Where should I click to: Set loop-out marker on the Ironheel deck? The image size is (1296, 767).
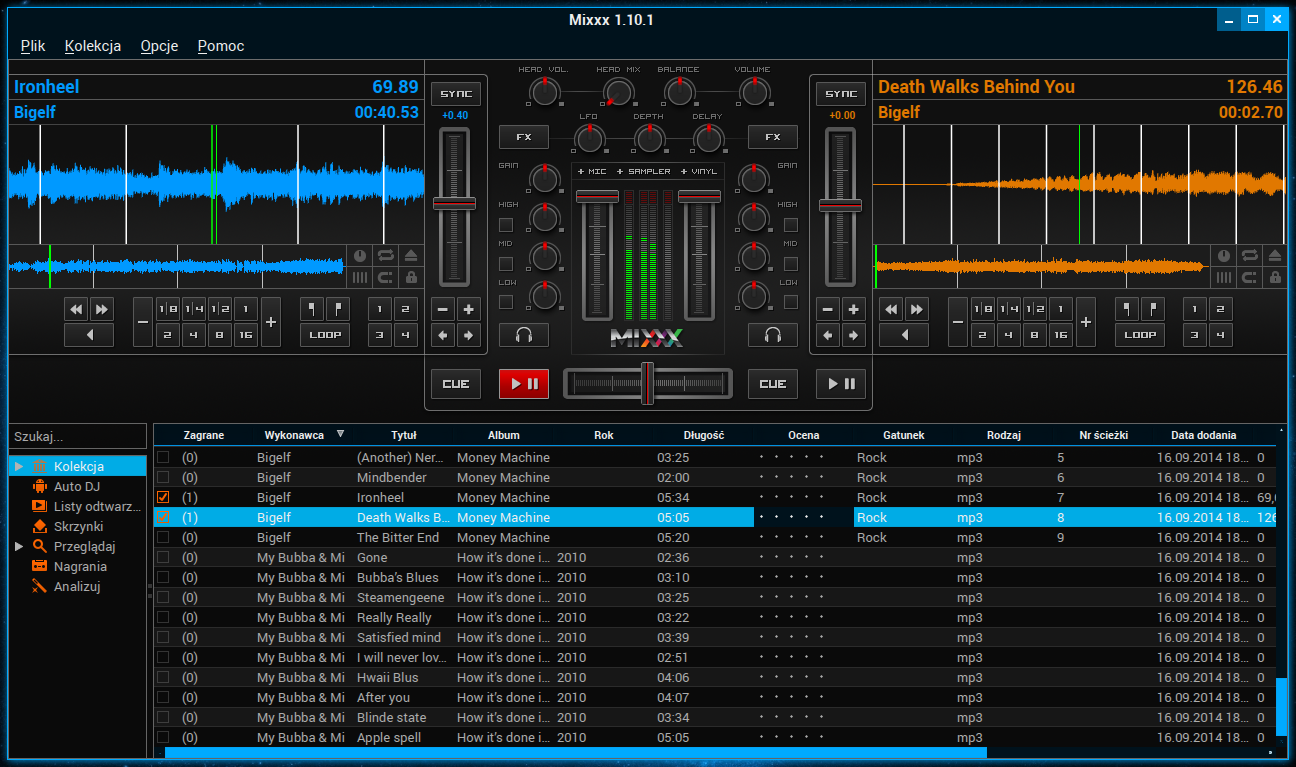[x=338, y=309]
